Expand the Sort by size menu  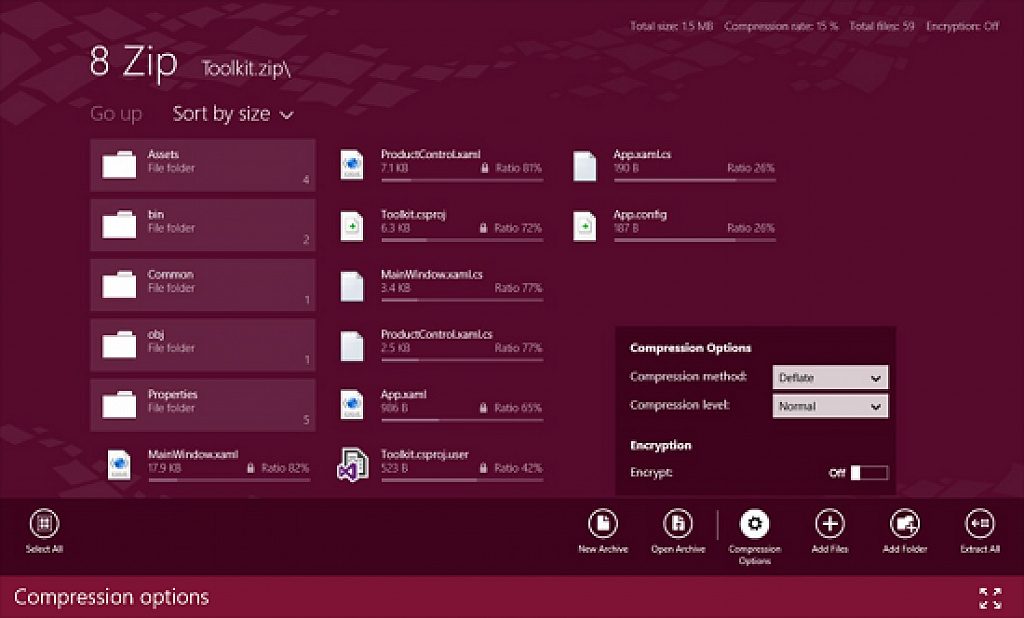232,114
